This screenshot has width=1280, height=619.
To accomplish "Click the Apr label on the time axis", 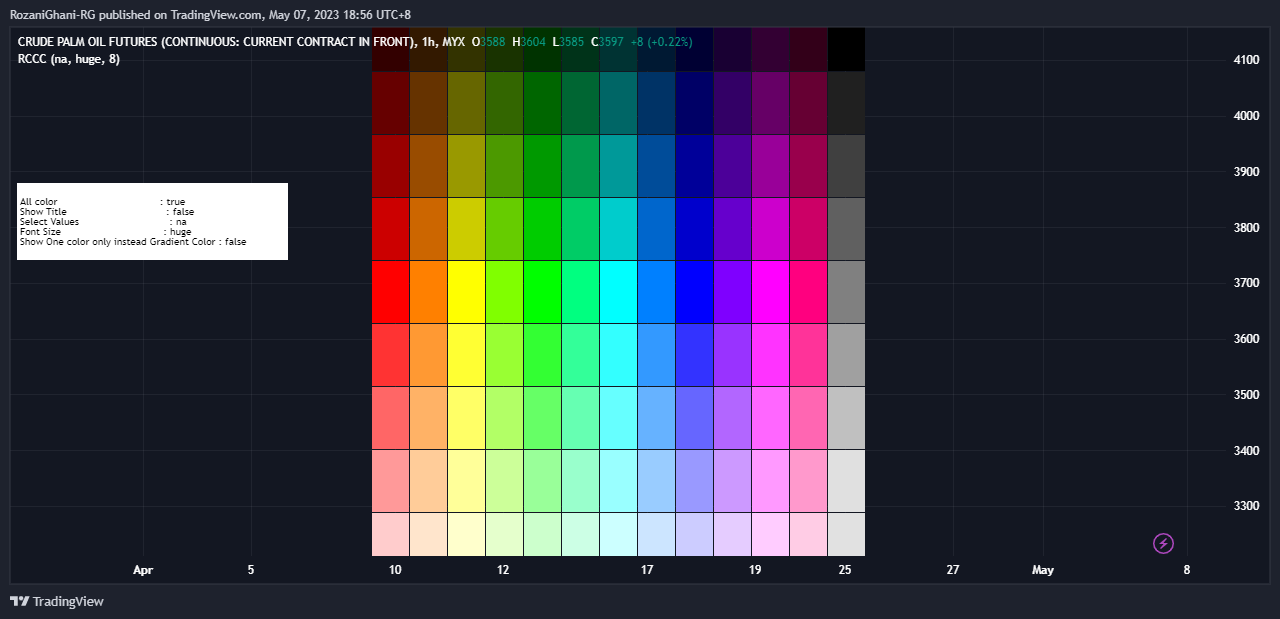I will click(143, 570).
